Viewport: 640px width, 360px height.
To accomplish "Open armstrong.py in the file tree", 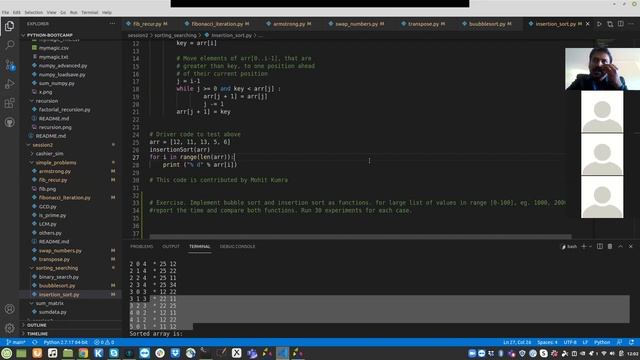I will [x=55, y=171].
